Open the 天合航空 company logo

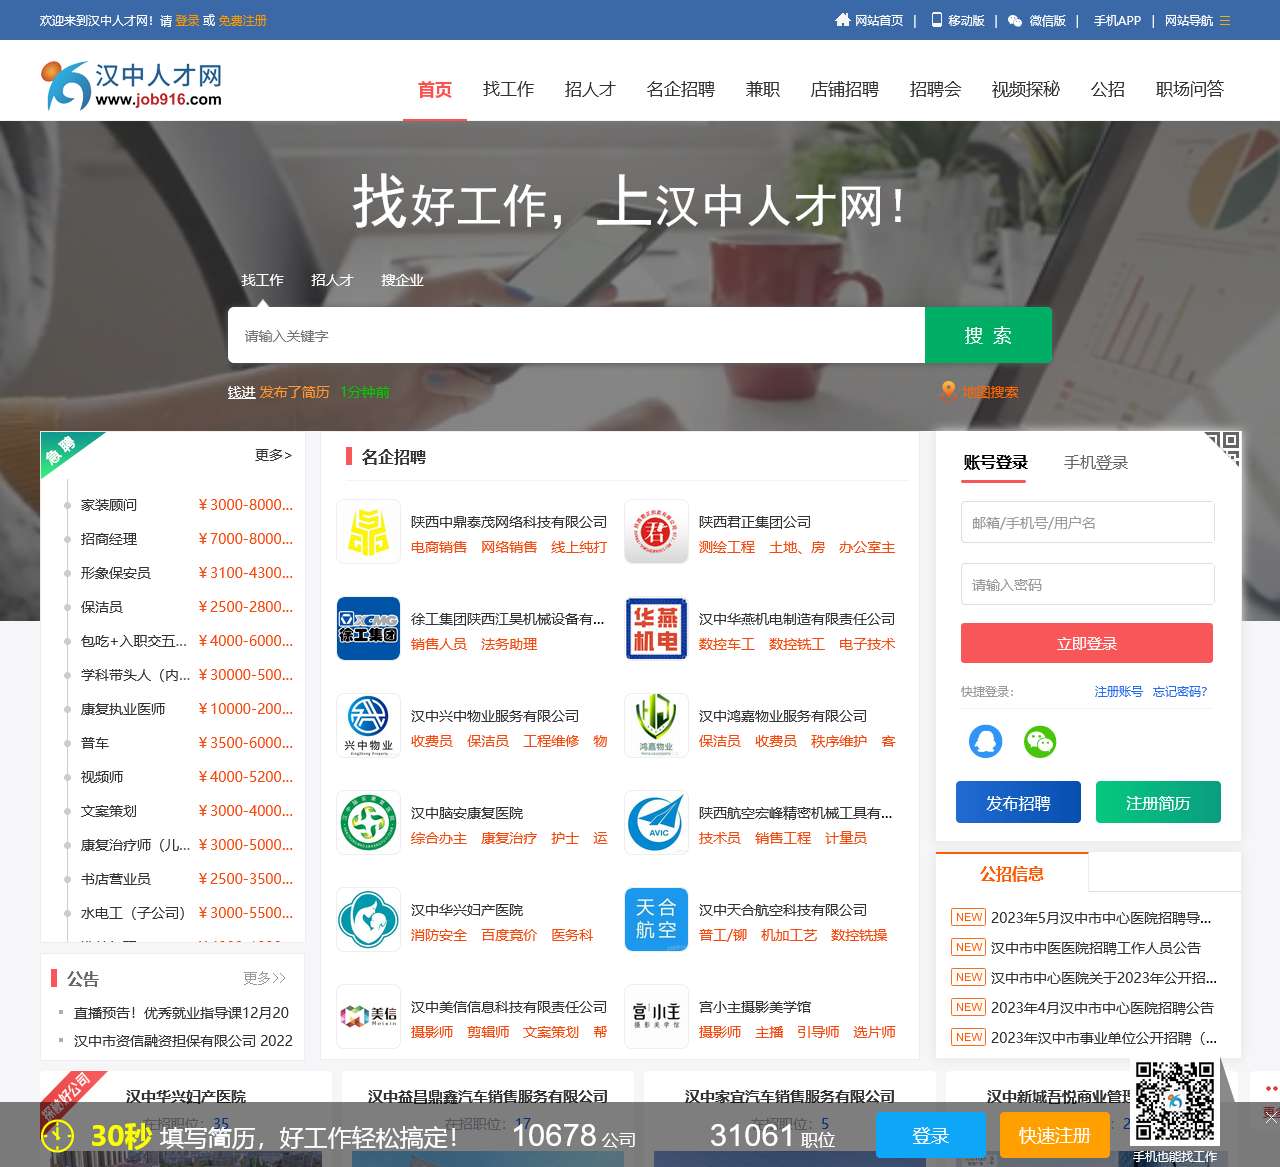pyautogui.click(x=656, y=920)
